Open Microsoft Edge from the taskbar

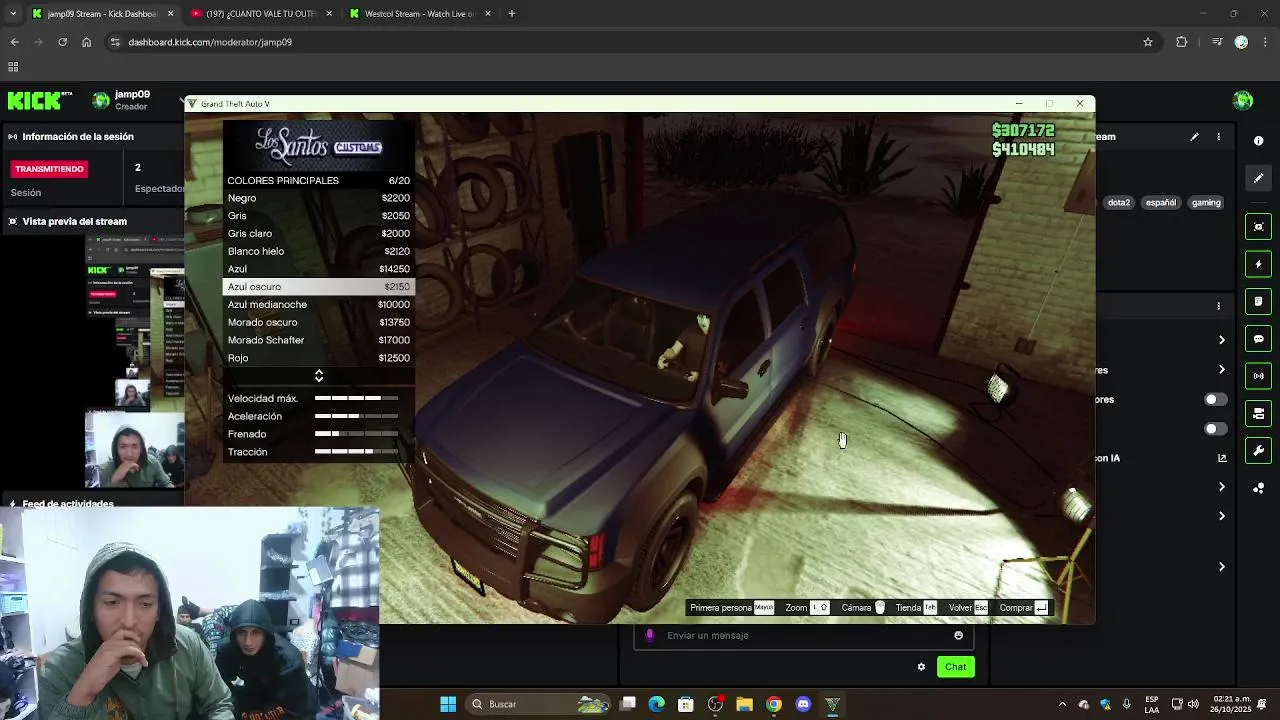pos(656,704)
